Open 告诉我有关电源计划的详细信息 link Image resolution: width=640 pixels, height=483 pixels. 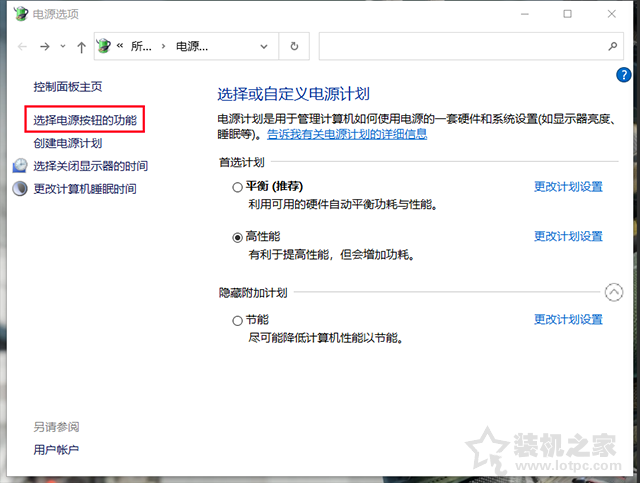(x=347, y=134)
